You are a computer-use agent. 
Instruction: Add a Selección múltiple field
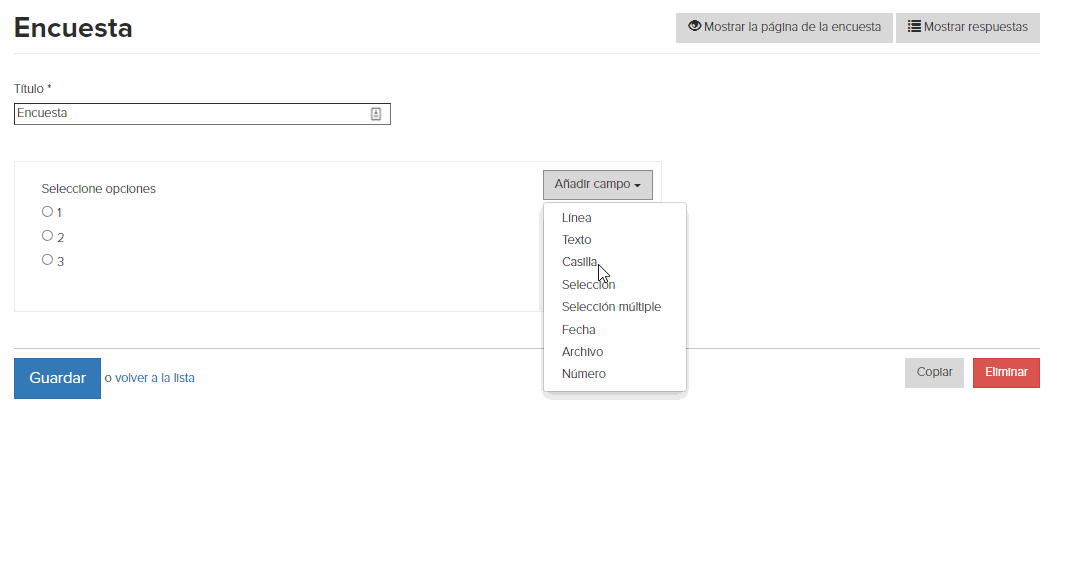[612, 307]
